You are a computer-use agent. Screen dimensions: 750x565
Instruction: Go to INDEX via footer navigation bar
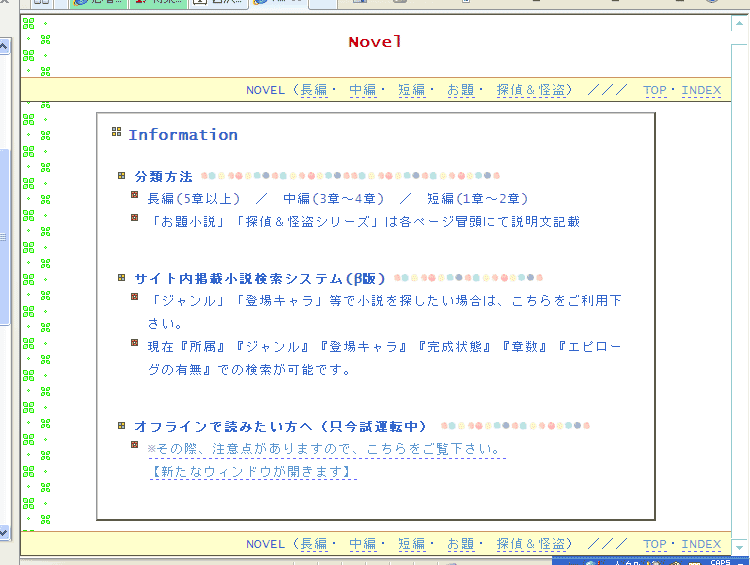[x=701, y=544]
